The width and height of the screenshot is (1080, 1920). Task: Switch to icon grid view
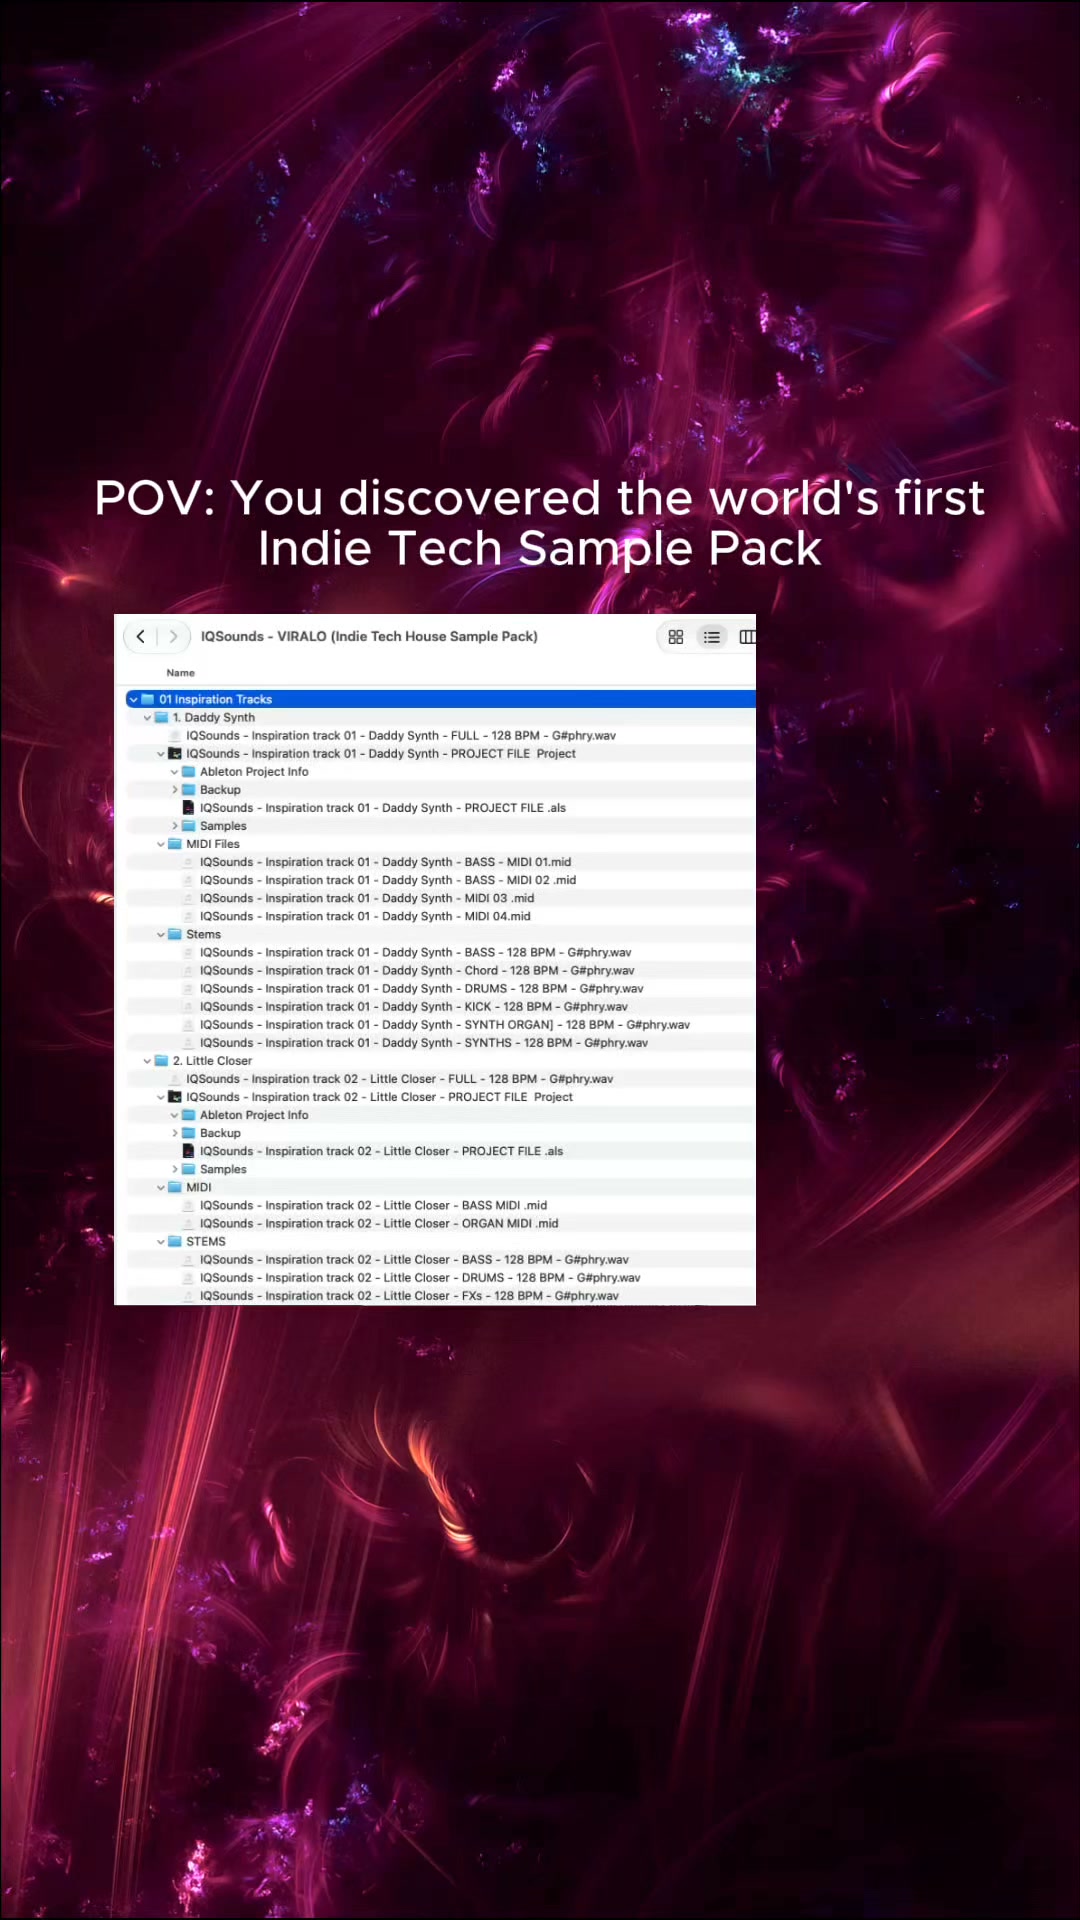[x=676, y=637]
